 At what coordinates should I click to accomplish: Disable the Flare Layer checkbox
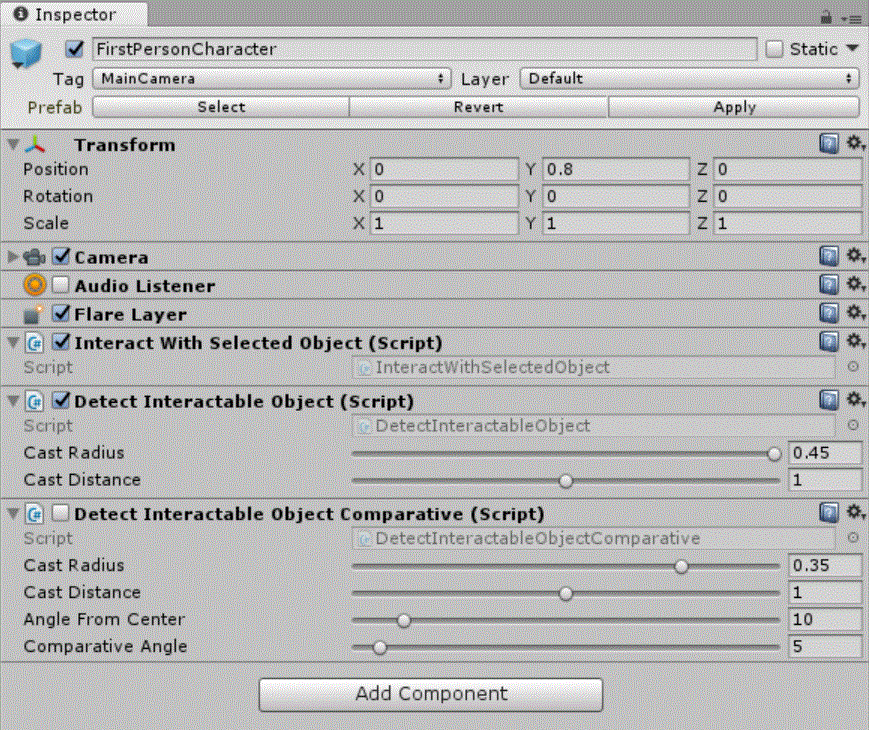click(61, 314)
